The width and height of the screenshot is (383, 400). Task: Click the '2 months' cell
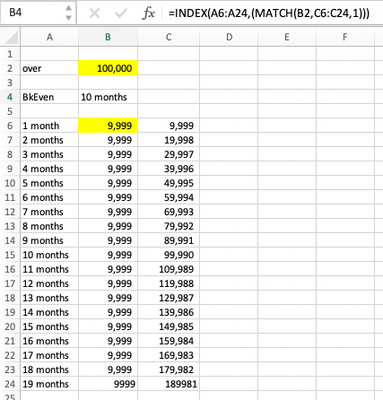[50, 140]
